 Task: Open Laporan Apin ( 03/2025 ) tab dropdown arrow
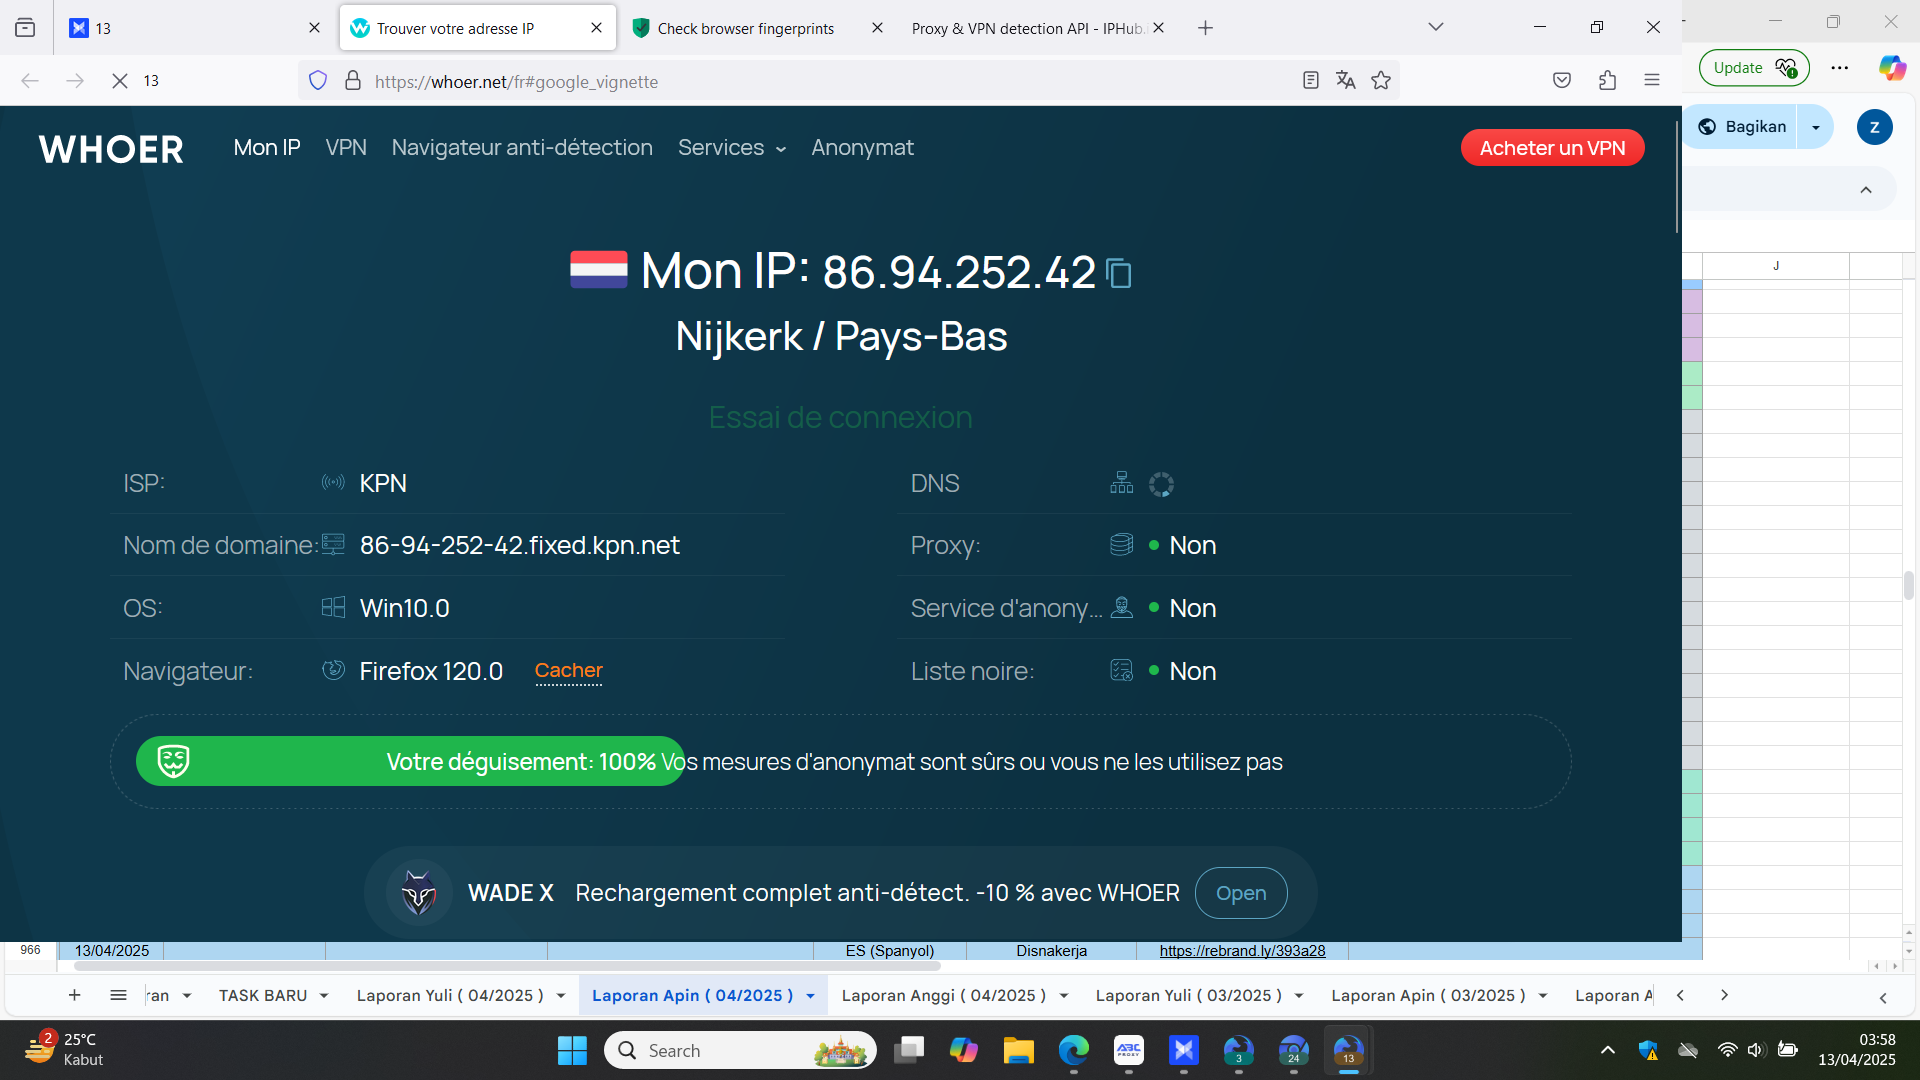(x=1543, y=996)
